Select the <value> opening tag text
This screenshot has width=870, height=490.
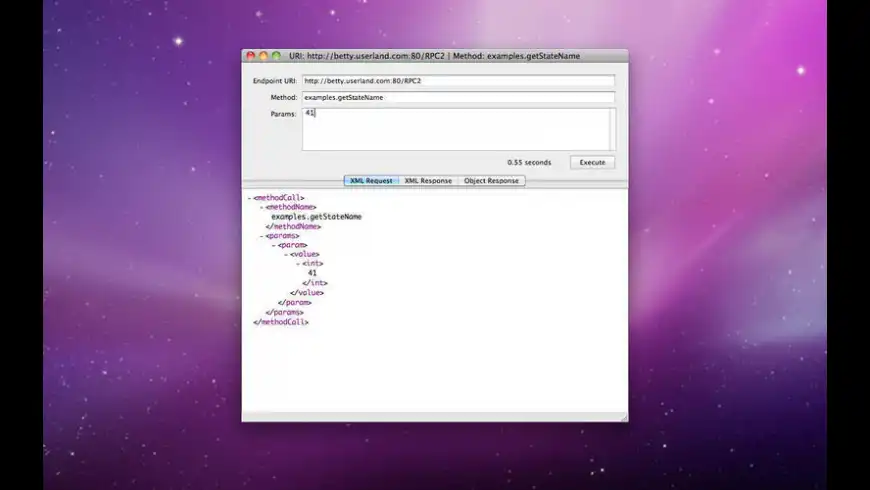[305, 254]
